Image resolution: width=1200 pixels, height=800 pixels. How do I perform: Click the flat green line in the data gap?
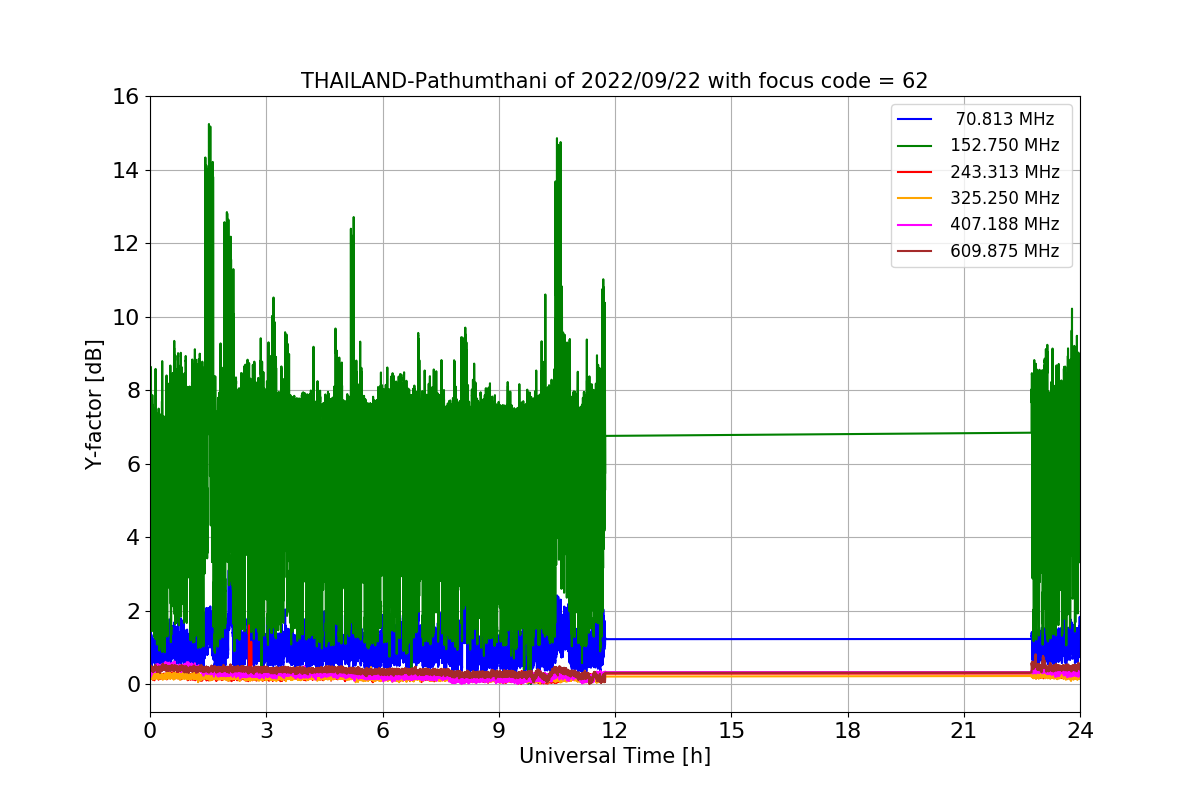pyautogui.click(x=818, y=434)
